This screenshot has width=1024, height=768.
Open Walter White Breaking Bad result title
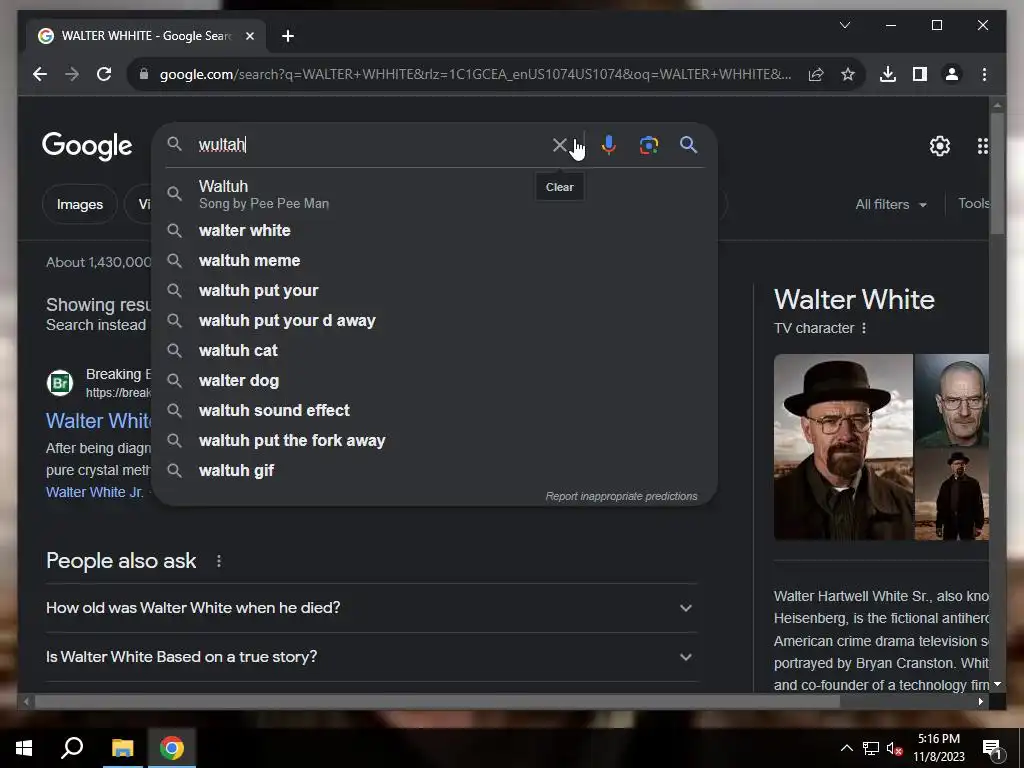tap(98, 421)
